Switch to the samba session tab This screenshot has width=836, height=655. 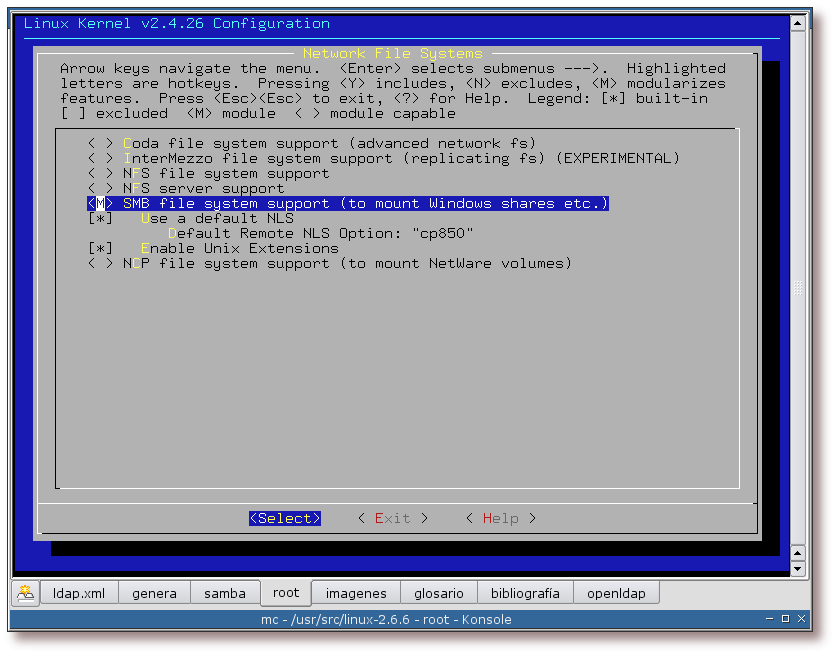coord(225,593)
